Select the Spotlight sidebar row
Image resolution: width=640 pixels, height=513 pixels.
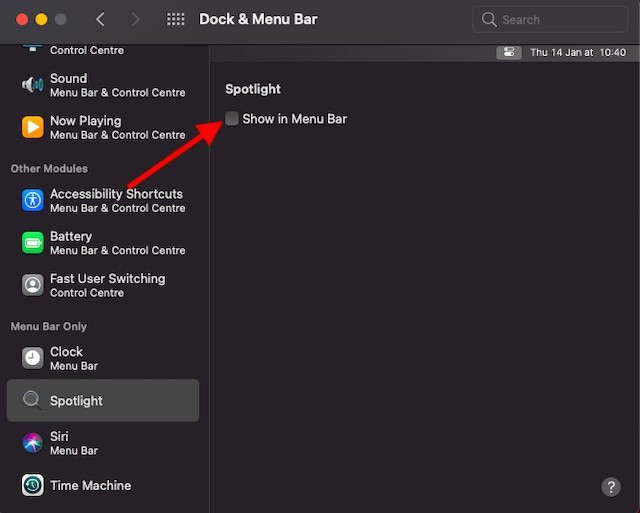[x=103, y=400]
